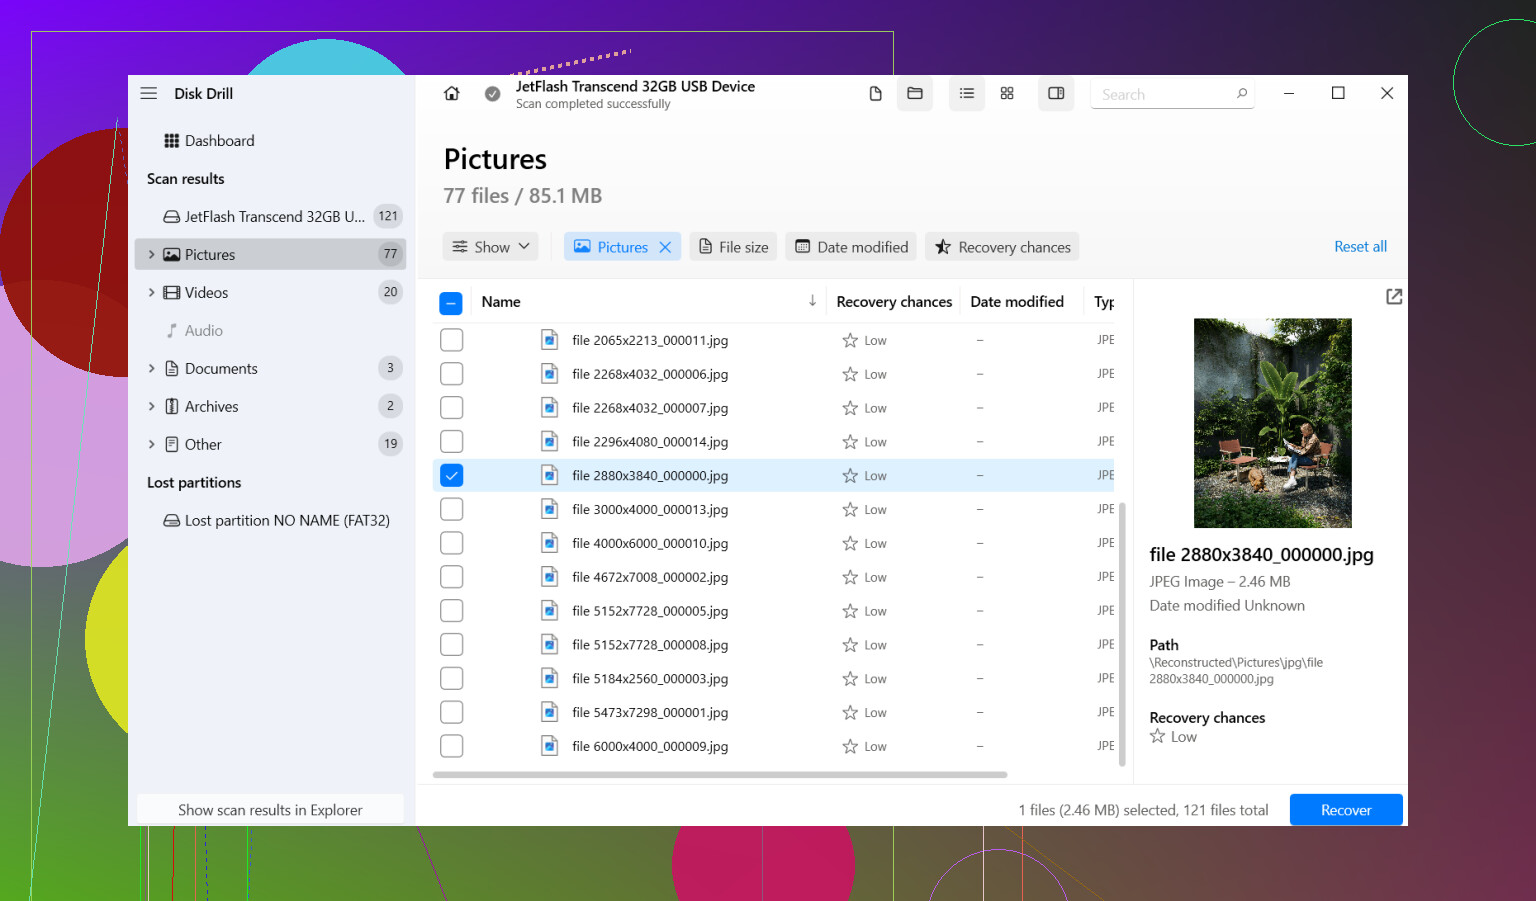Remove the Pictures filter with X

tap(665, 247)
